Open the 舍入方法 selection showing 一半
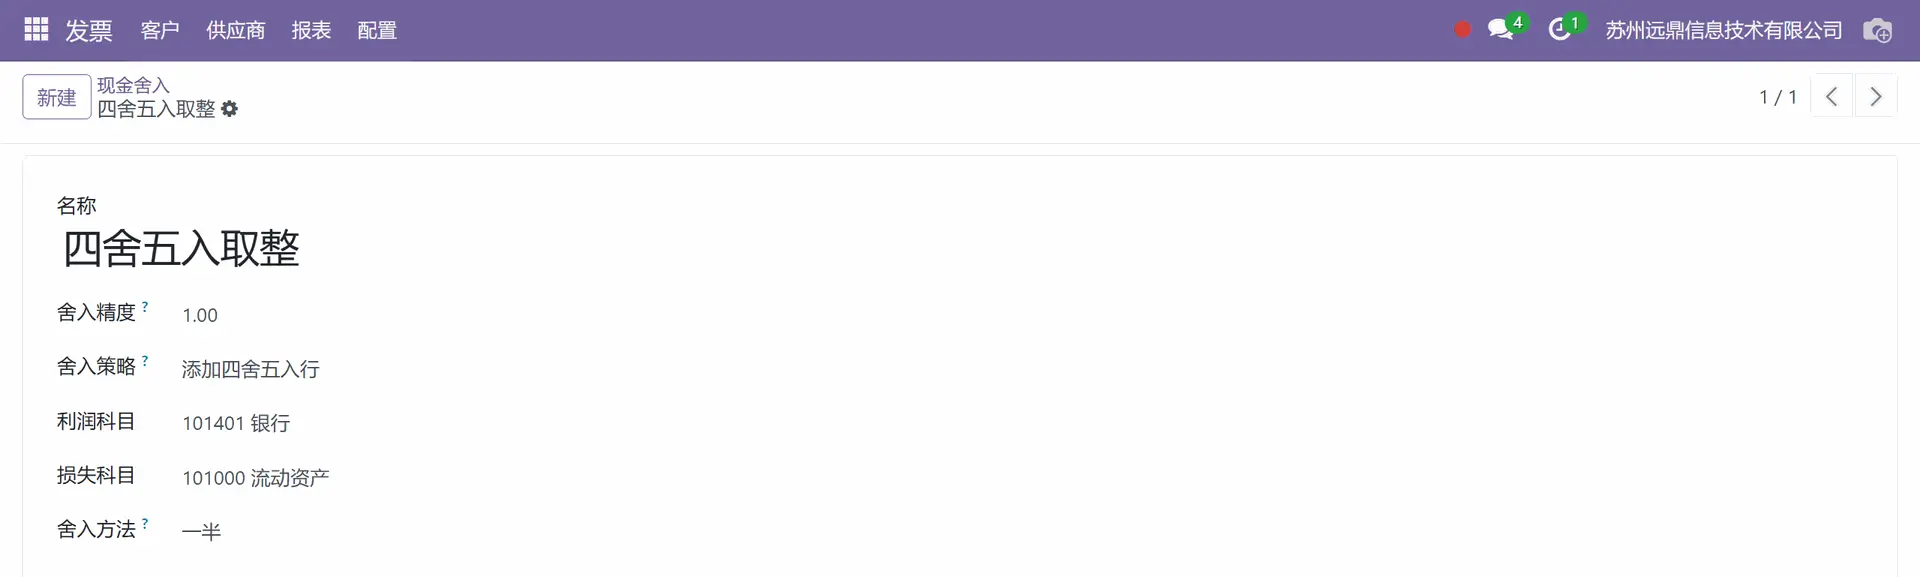 coord(201,531)
